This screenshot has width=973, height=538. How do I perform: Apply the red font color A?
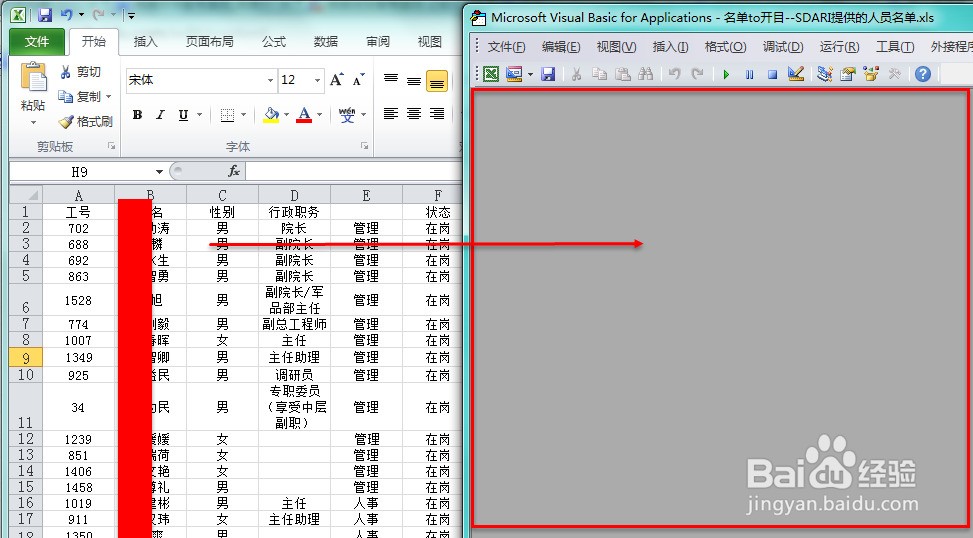(304, 115)
